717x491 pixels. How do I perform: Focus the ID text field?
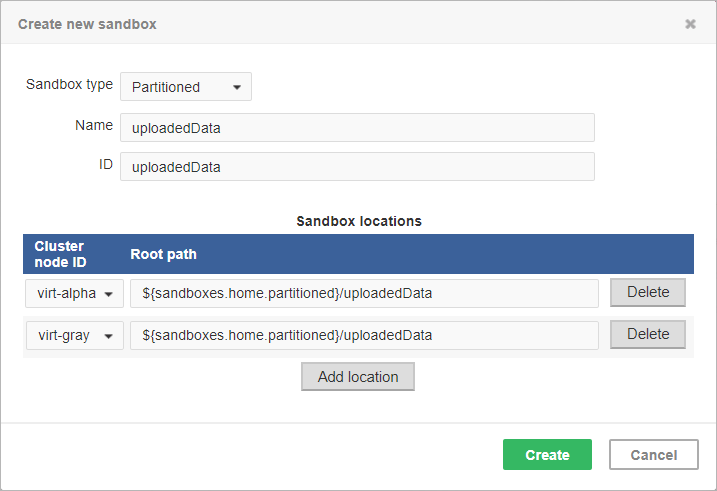pyautogui.click(x=357, y=167)
